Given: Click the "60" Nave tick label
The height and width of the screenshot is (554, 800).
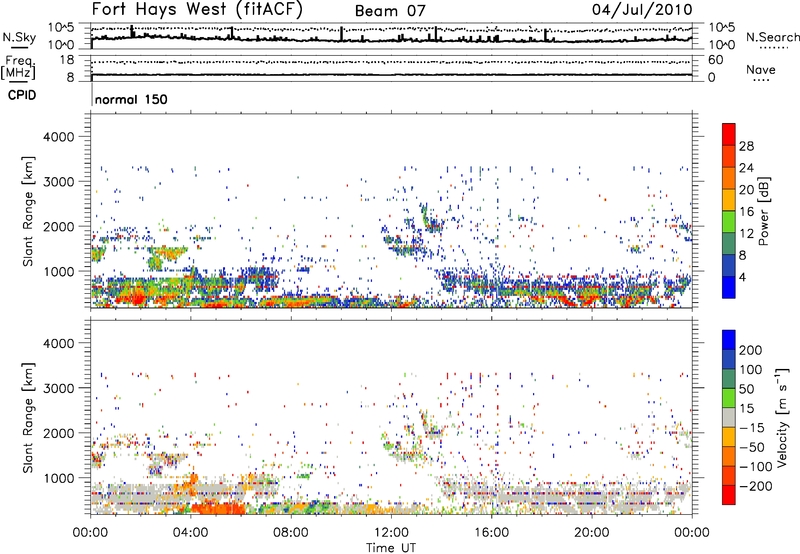Looking at the screenshot, I should pyautogui.click(x=715, y=60).
